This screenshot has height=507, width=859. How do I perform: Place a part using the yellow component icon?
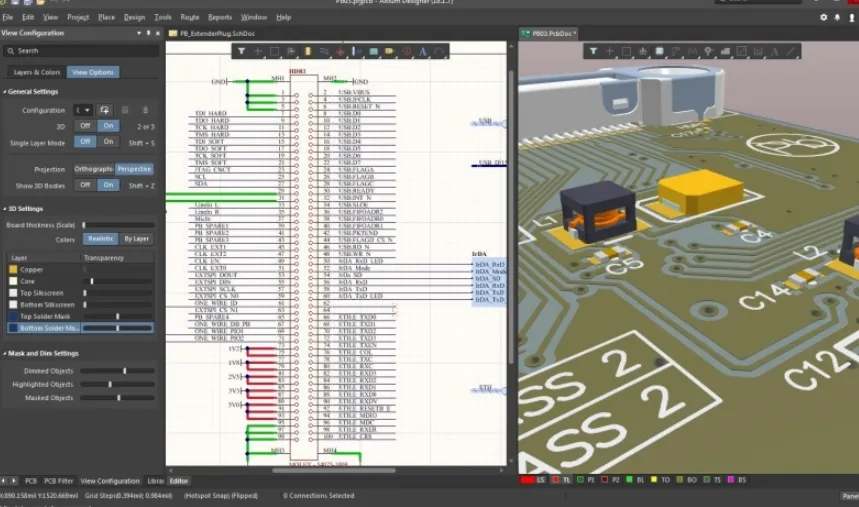pyautogui.click(x=307, y=52)
